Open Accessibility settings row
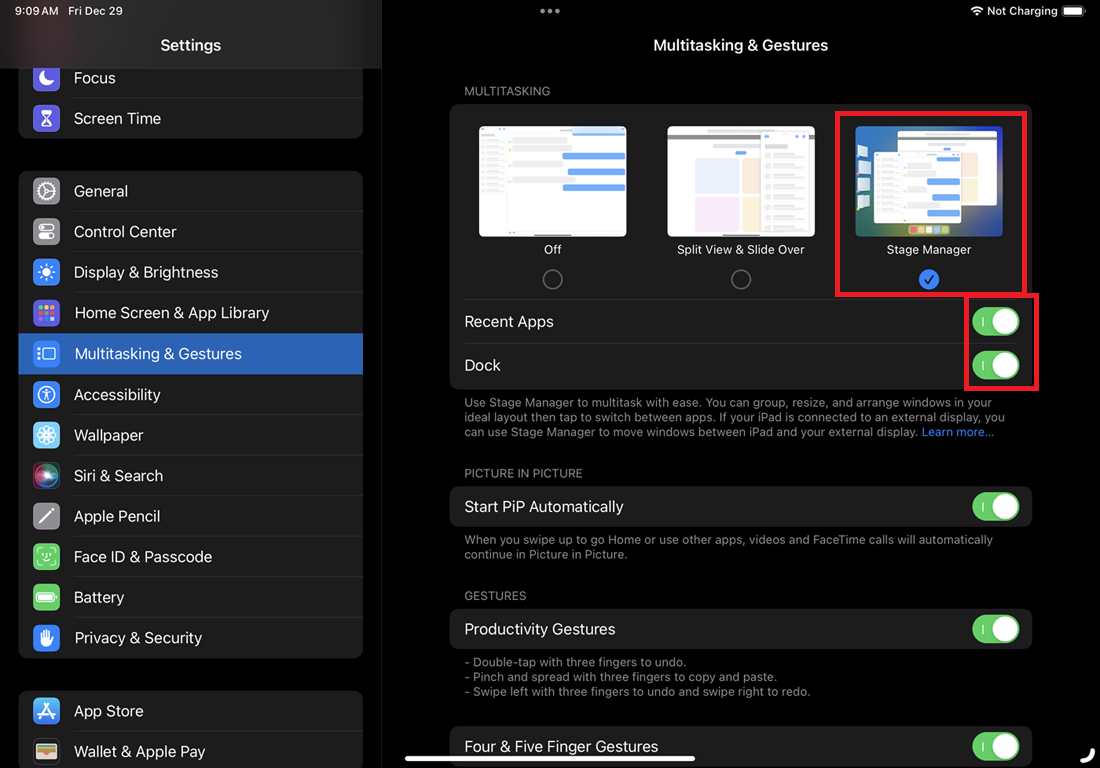Image resolution: width=1100 pixels, height=768 pixels. [191, 394]
